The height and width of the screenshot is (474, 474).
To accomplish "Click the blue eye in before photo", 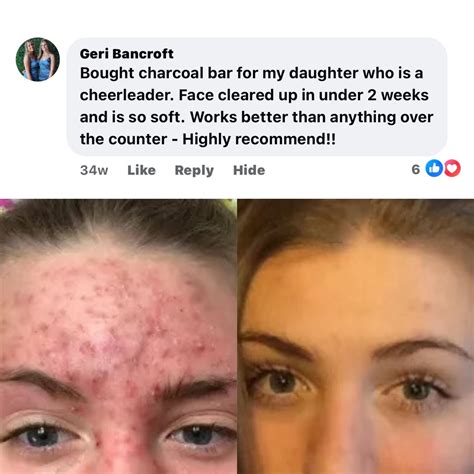I will tap(40, 436).
